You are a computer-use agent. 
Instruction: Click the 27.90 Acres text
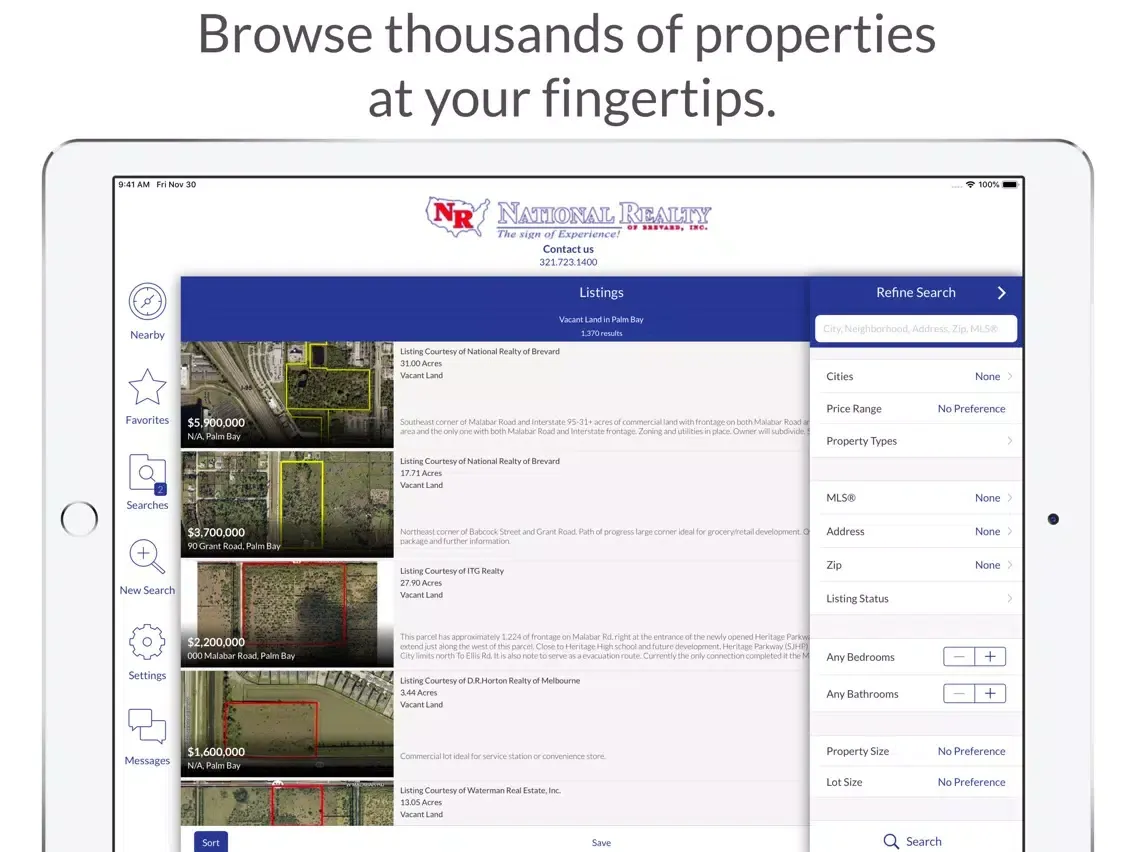coord(421,582)
